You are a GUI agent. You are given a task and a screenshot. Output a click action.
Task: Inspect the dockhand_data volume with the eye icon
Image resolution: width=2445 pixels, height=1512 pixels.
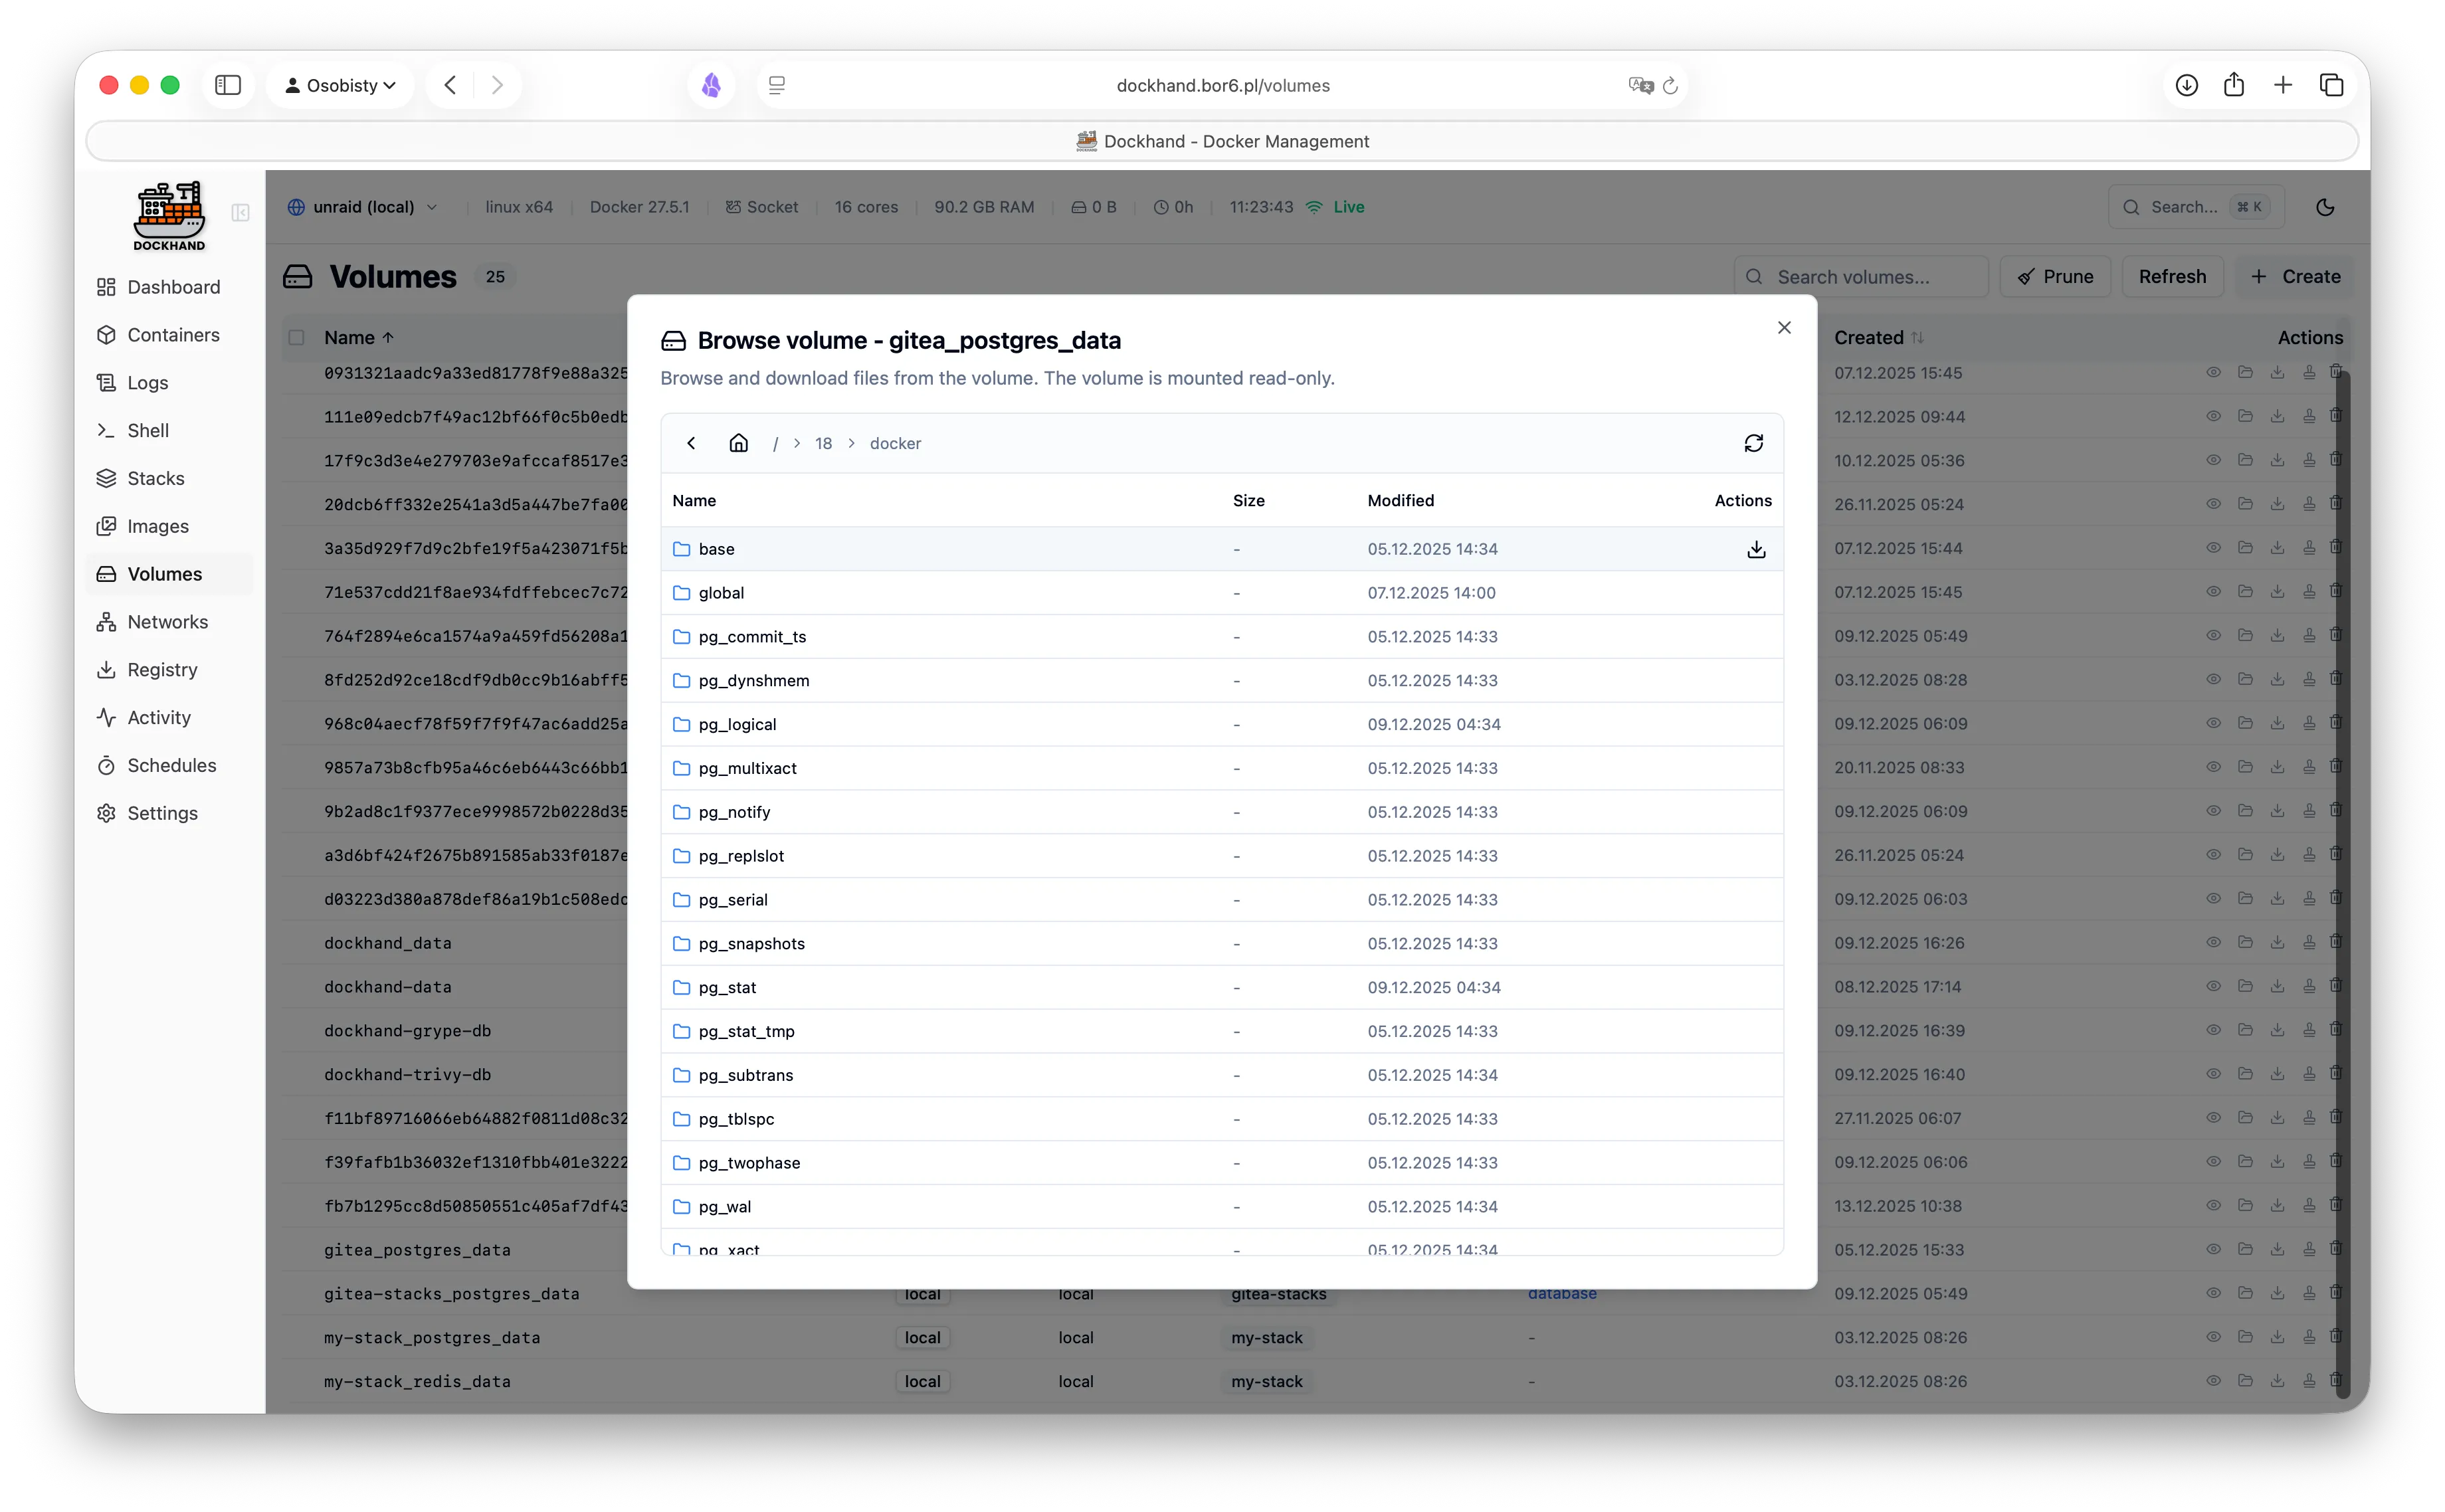(x=2213, y=941)
